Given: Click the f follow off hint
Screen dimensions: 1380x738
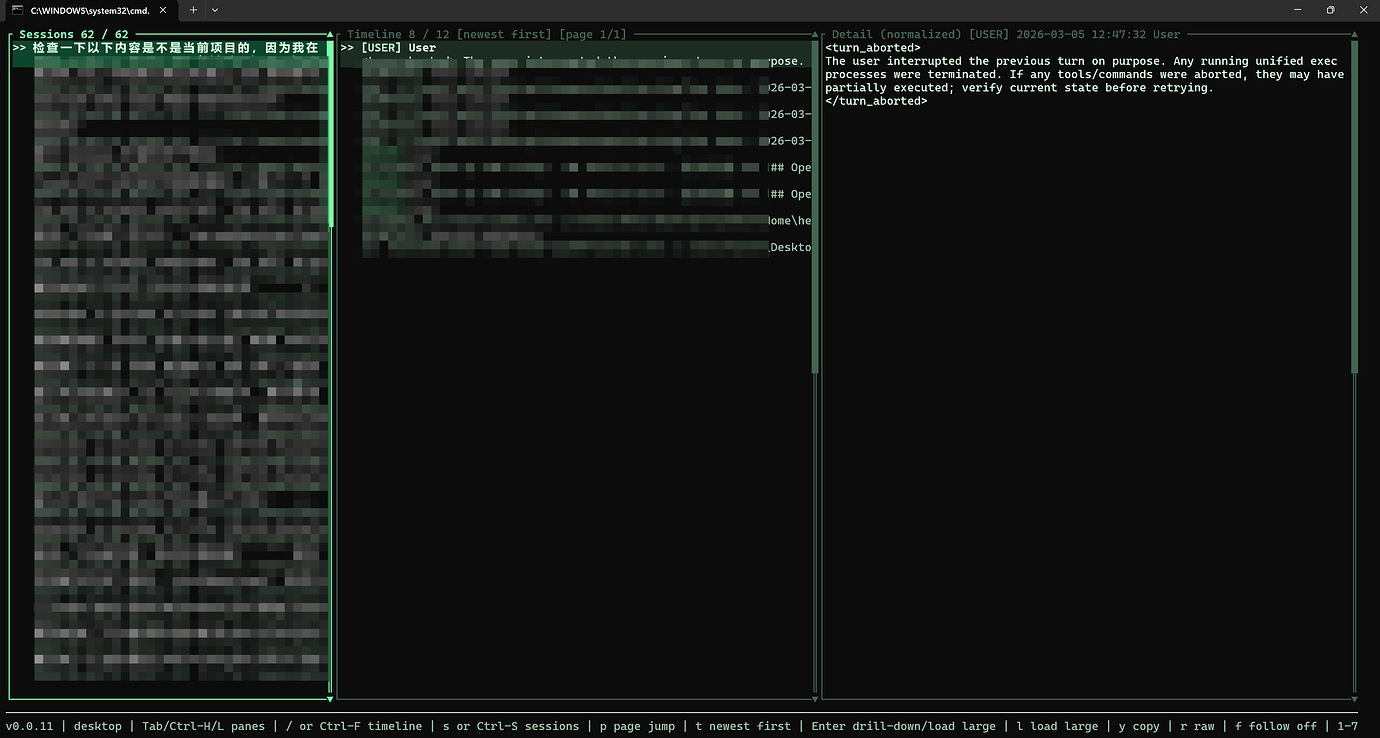Looking at the screenshot, I should click(x=1276, y=726).
